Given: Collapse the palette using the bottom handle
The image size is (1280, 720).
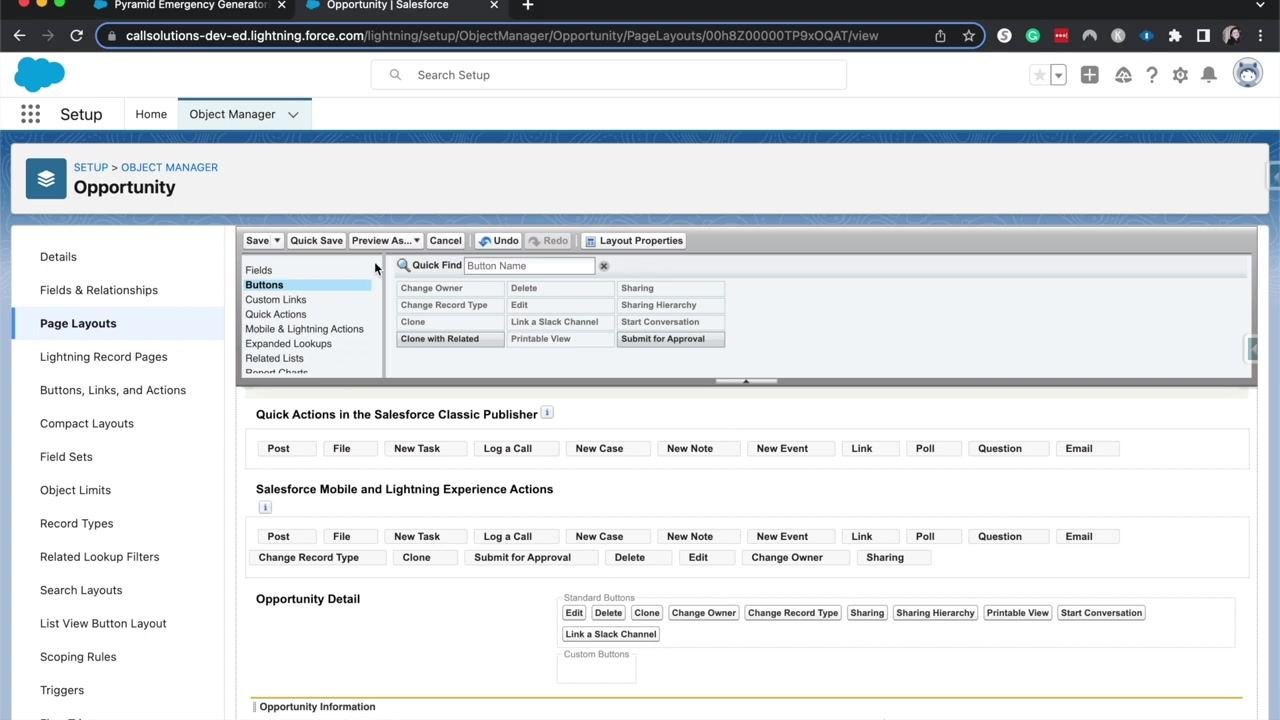Looking at the screenshot, I should click(746, 381).
